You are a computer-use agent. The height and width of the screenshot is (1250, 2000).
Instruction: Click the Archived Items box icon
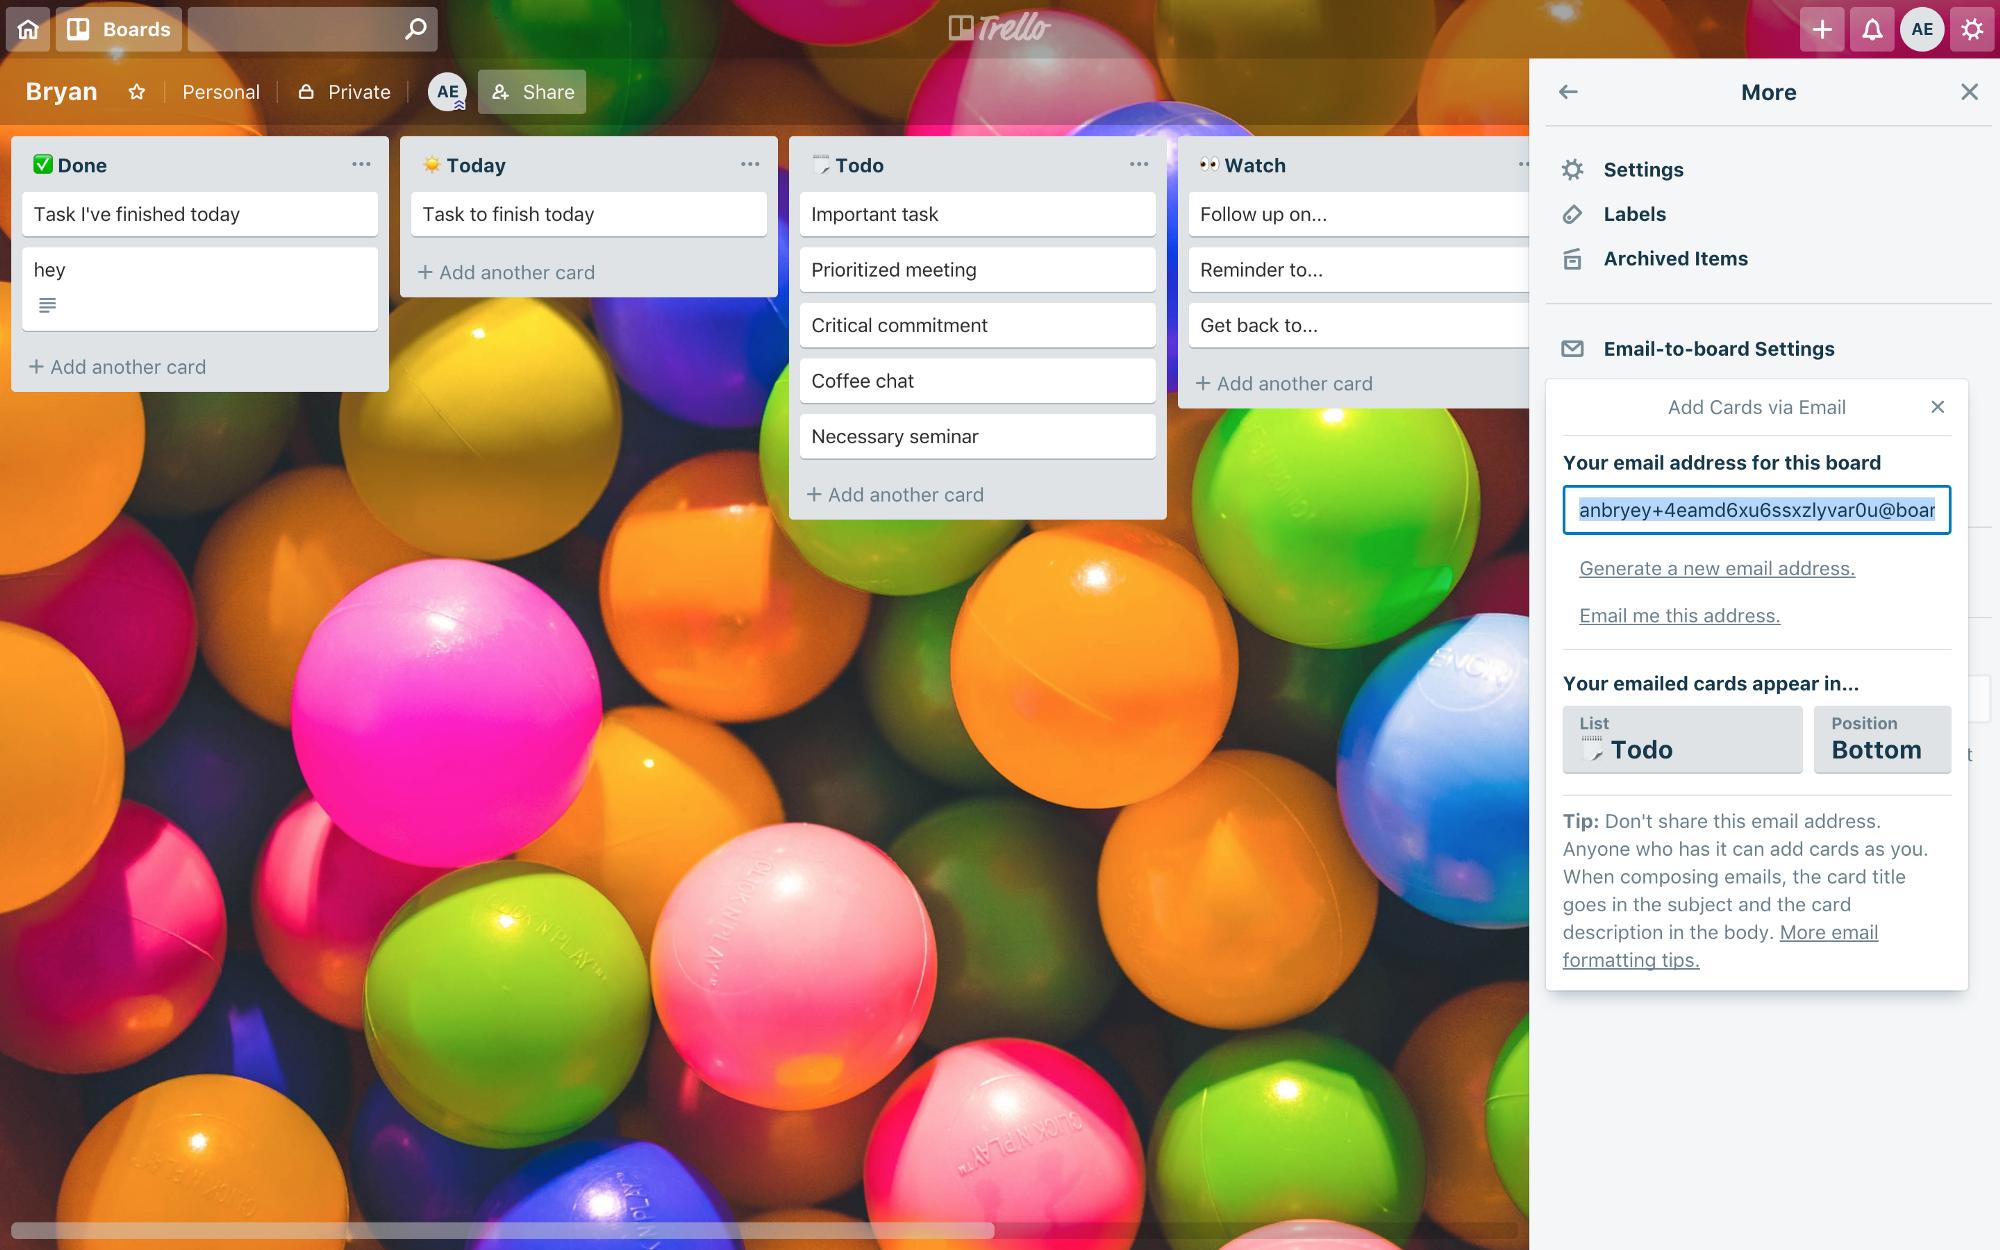1572,259
